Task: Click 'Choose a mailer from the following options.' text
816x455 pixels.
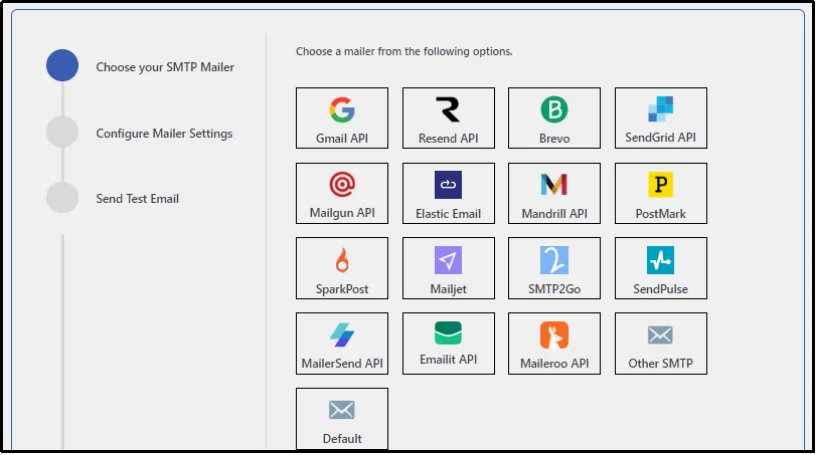Action: pos(404,52)
